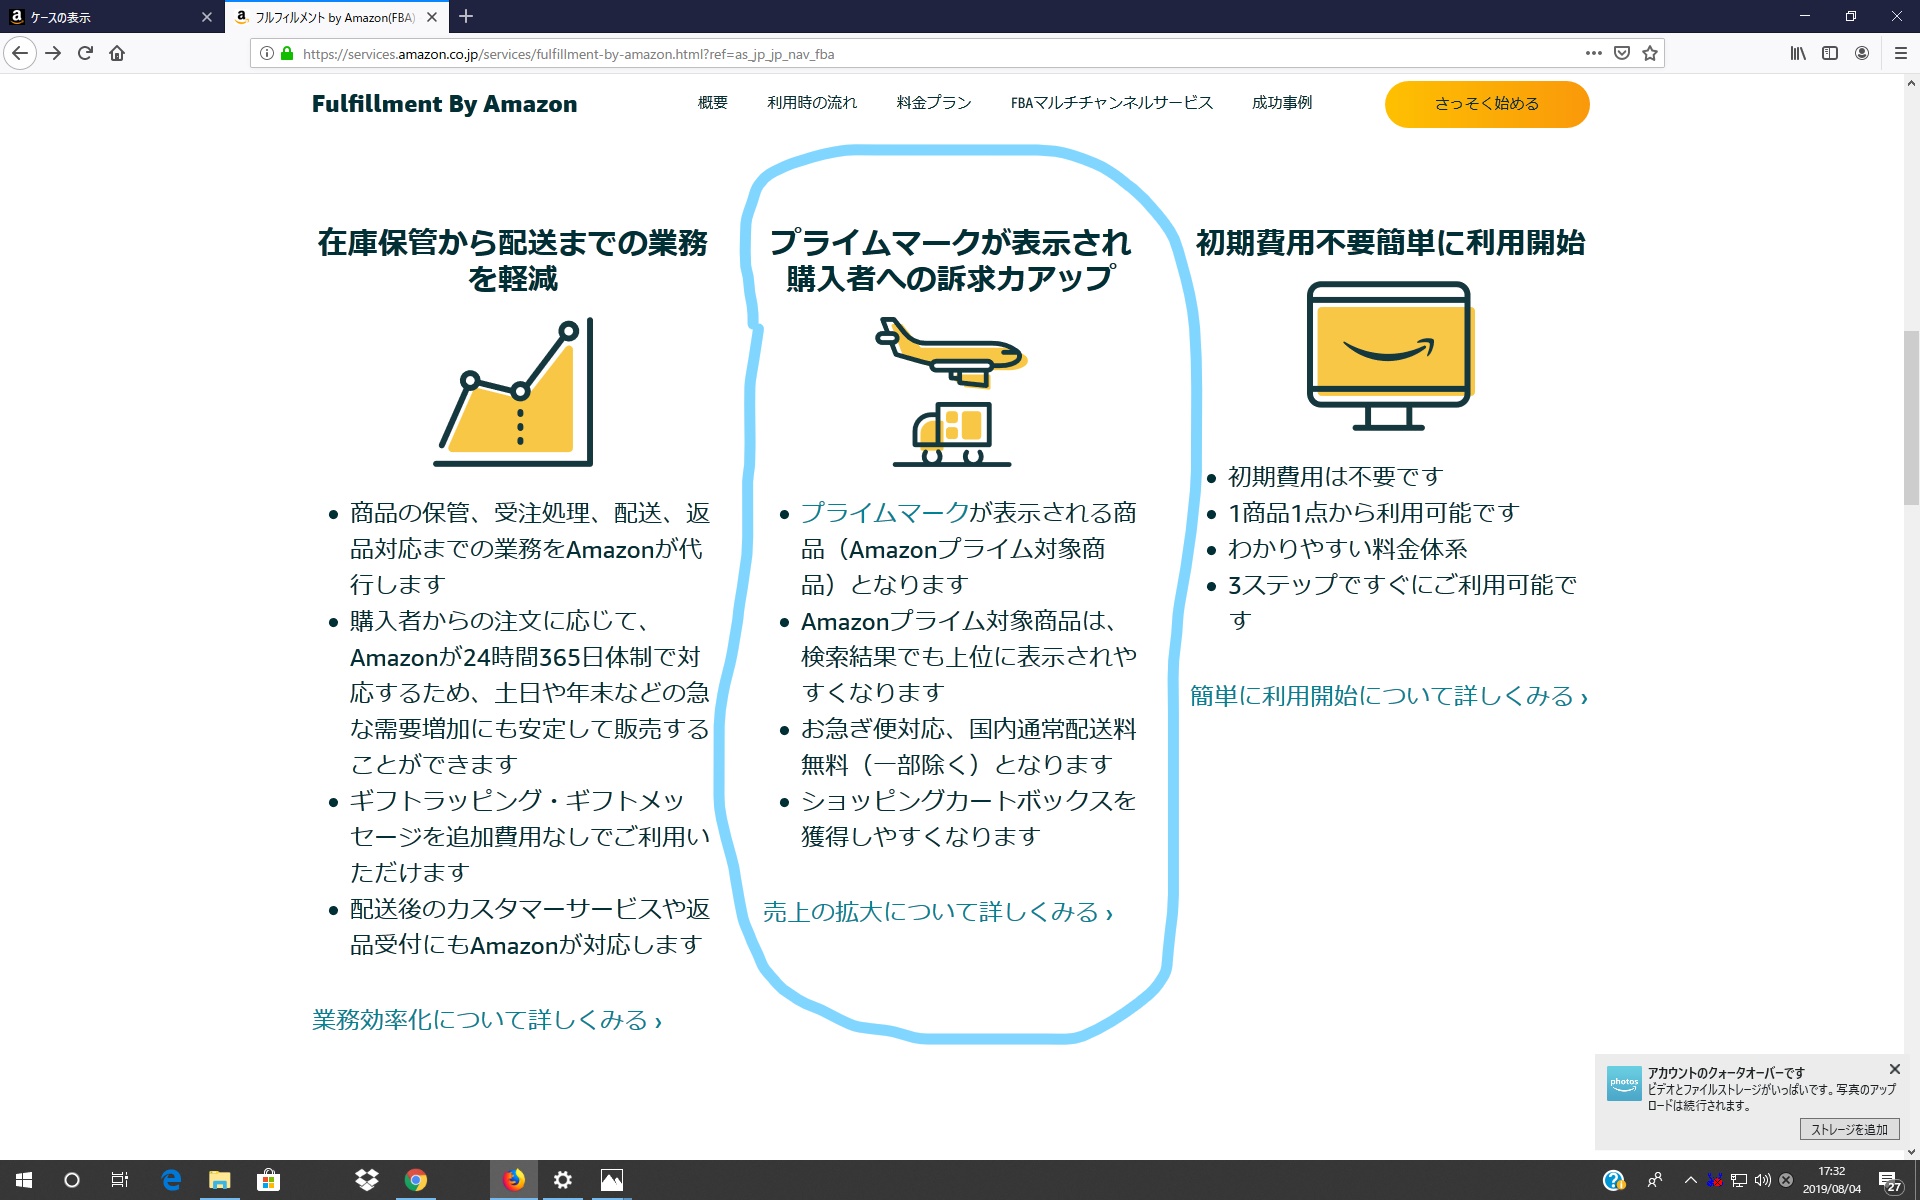Open FBAマルチチャンネルサービス navigation item
The height and width of the screenshot is (1200, 1920).
(x=1112, y=103)
